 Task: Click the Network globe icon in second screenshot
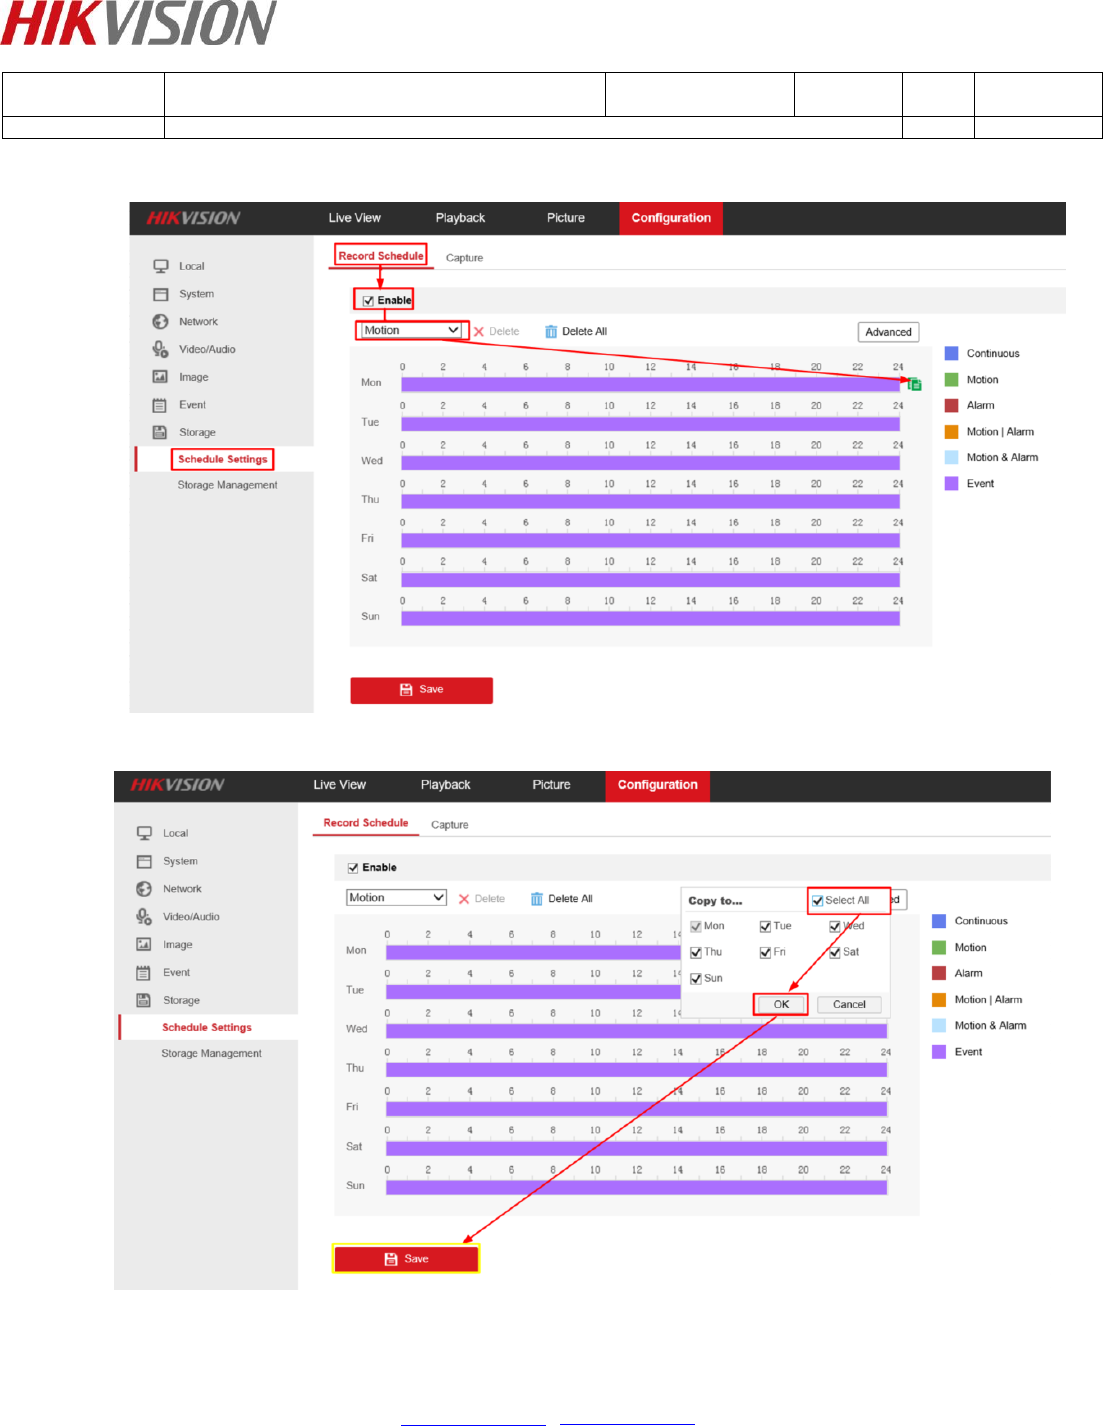point(144,889)
